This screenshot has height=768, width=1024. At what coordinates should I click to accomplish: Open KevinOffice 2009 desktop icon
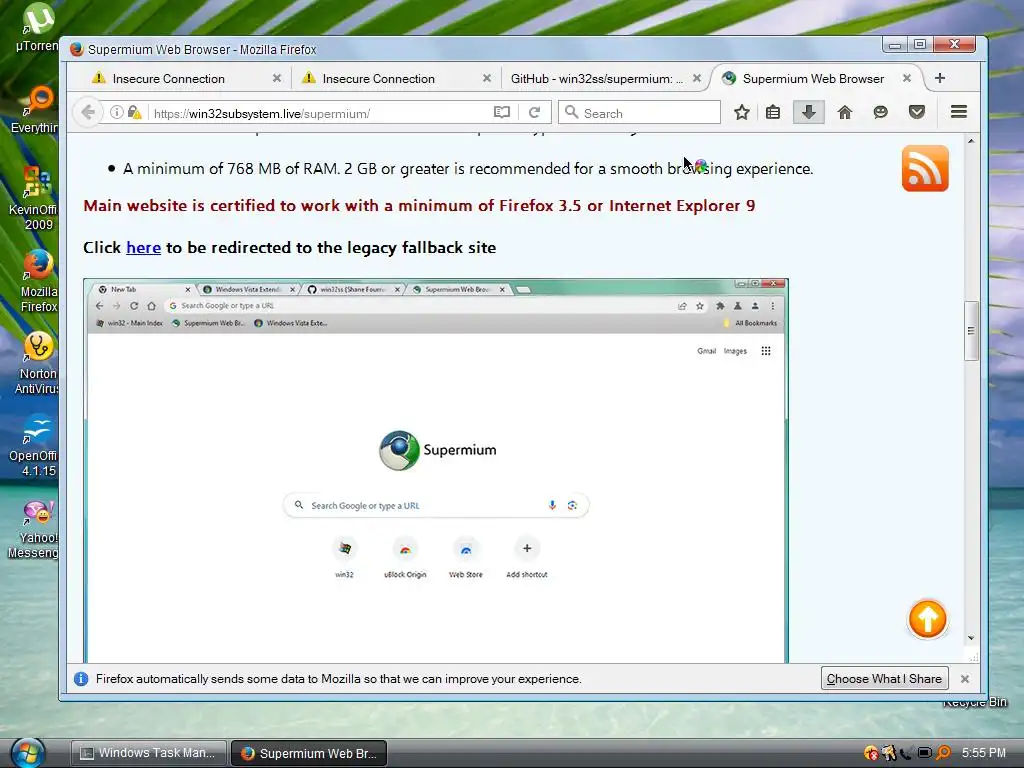pos(34,197)
